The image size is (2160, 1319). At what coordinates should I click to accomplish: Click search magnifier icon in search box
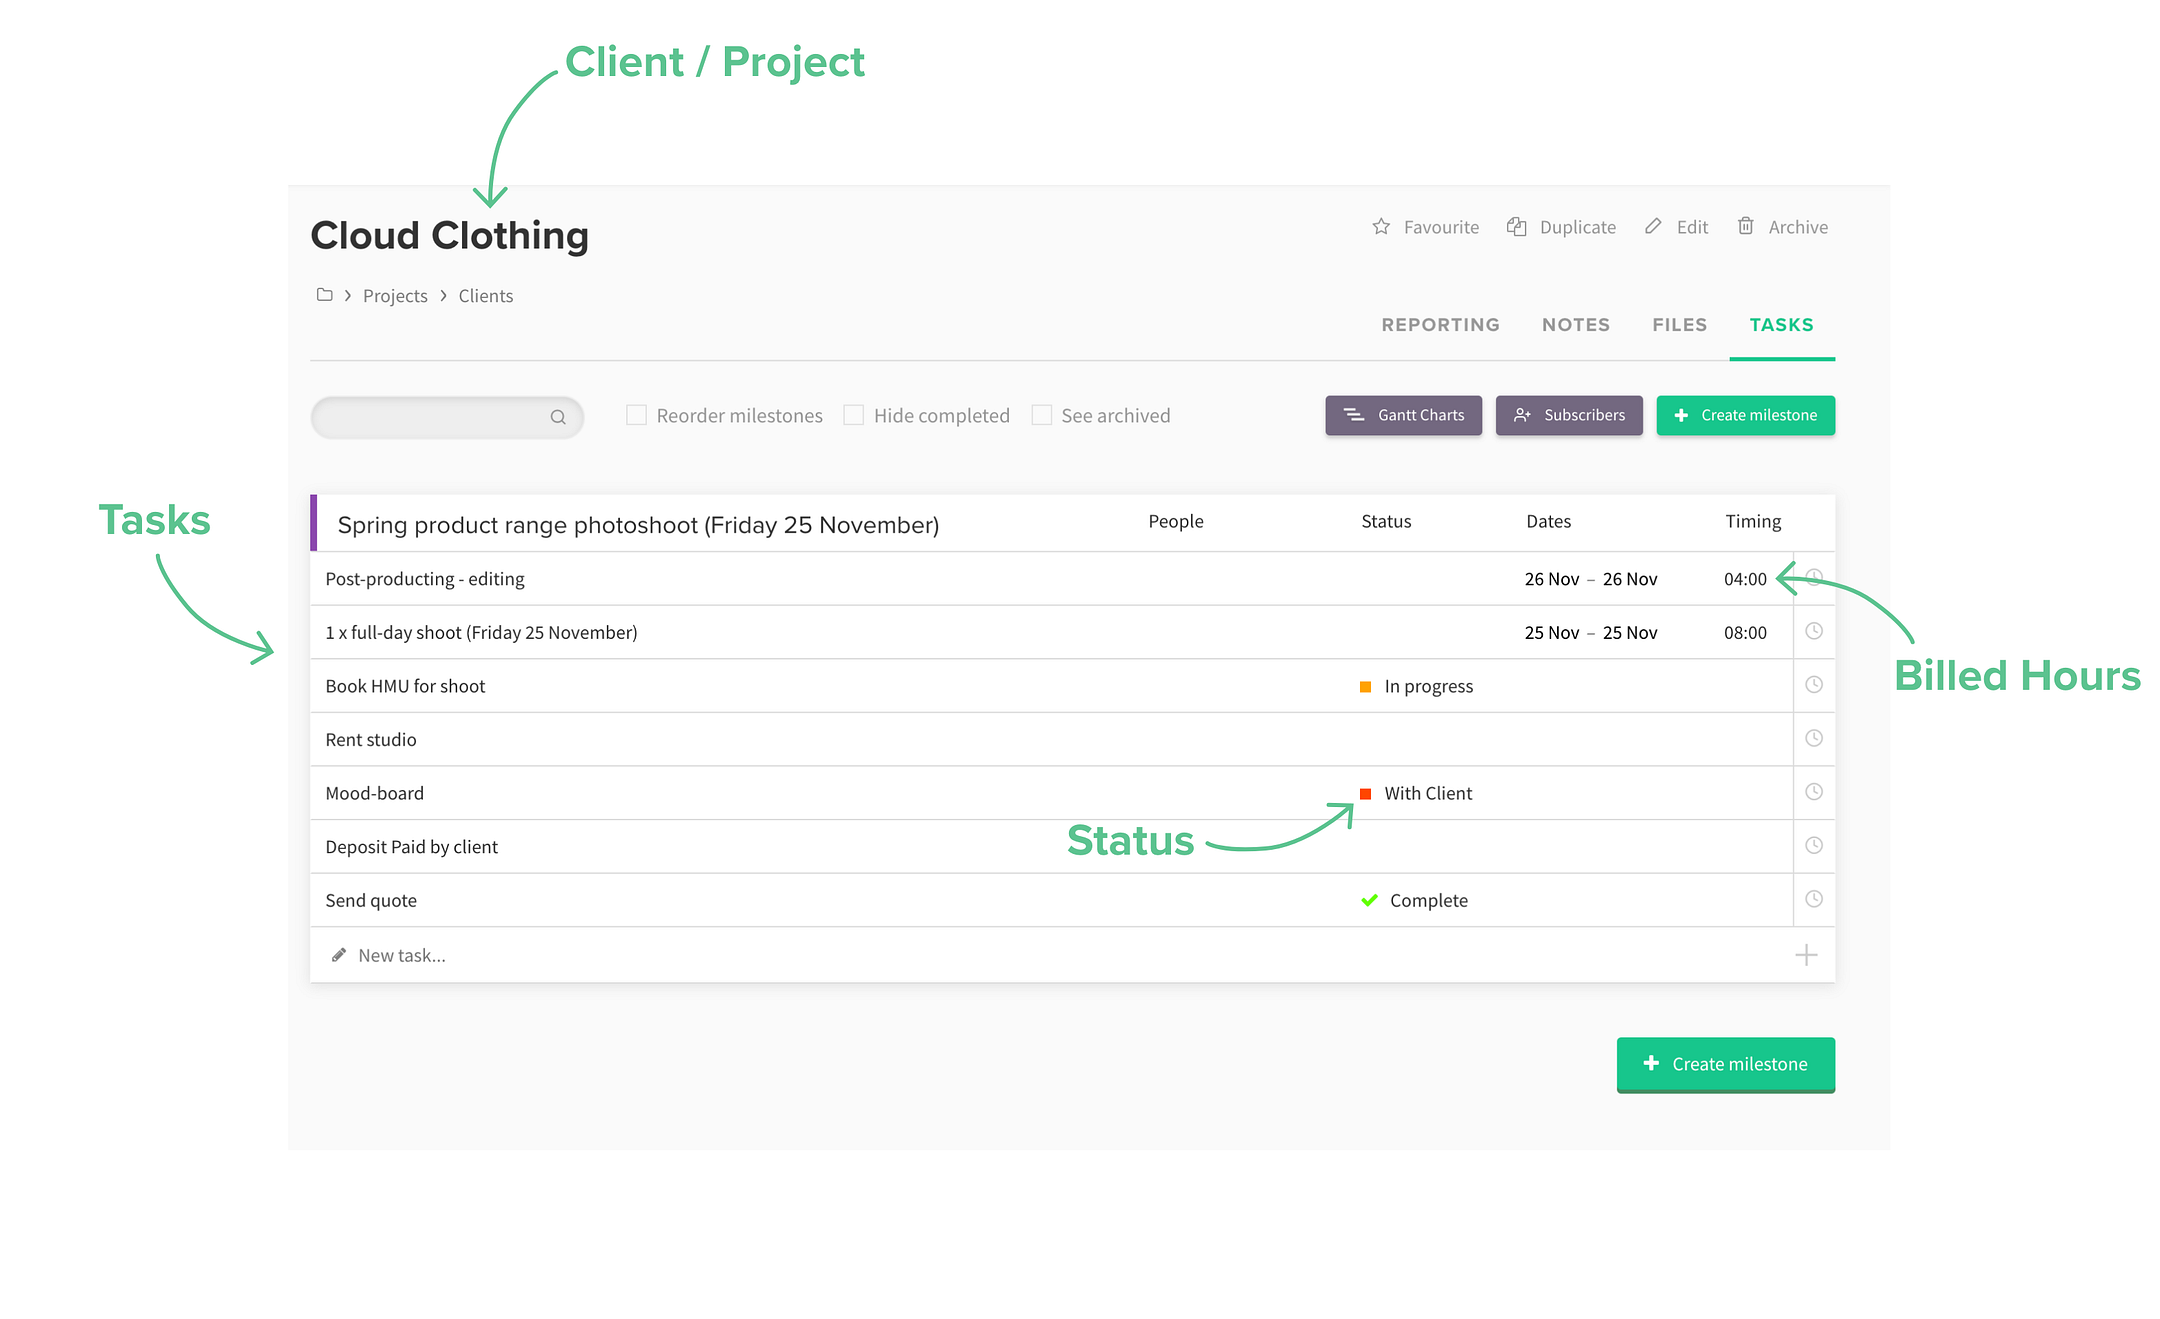coord(558,417)
